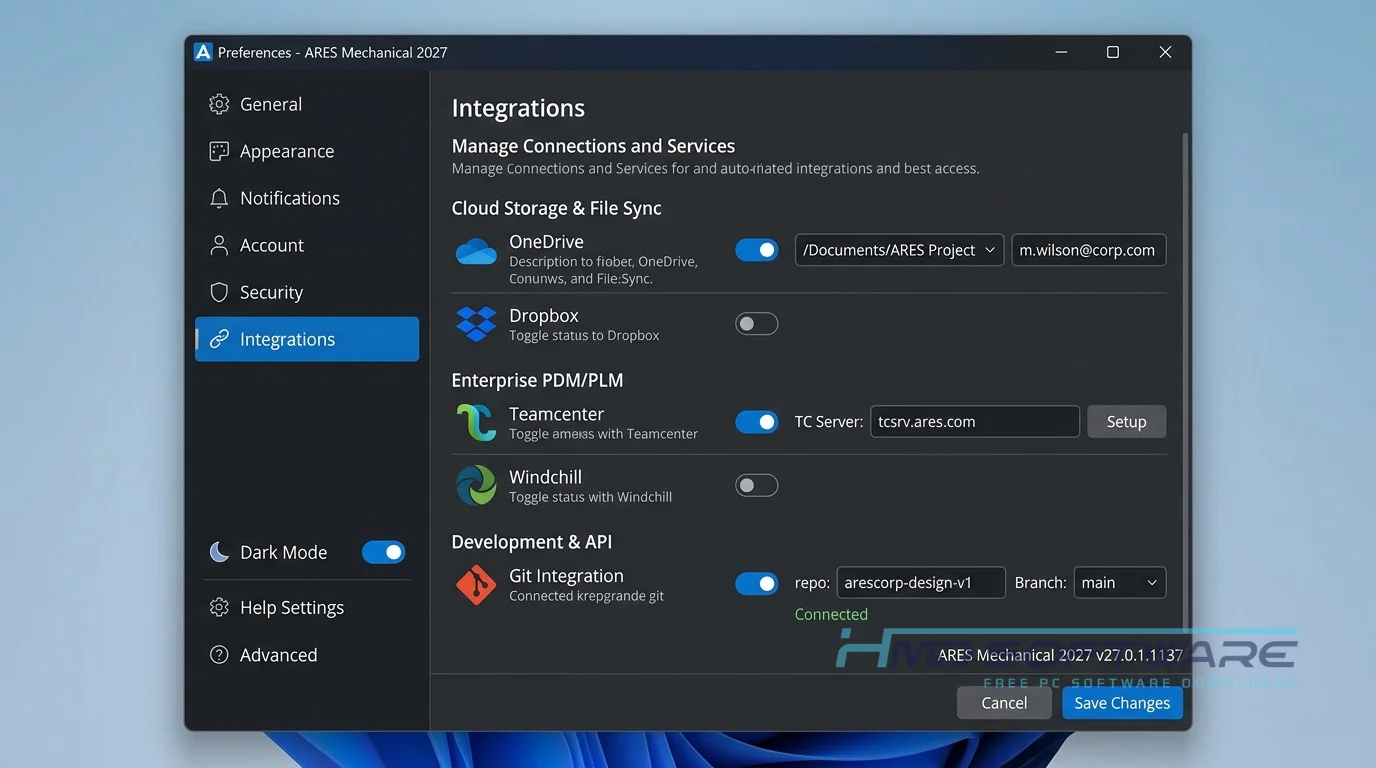The width and height of the screenshot is (1376, 768).
Task: Click the Development & API heading
Action: tap(531, 542)
